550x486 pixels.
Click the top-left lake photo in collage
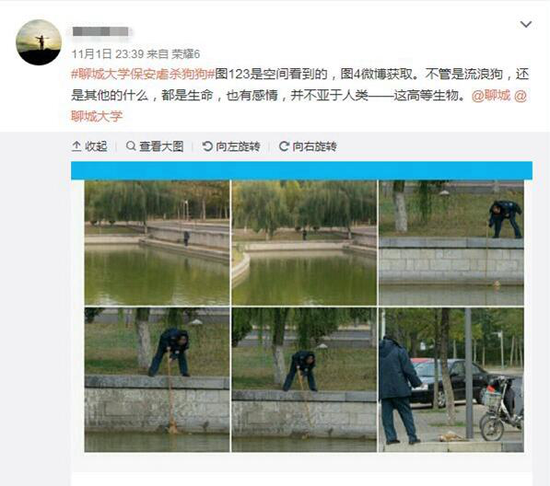(x=157, y=243)
